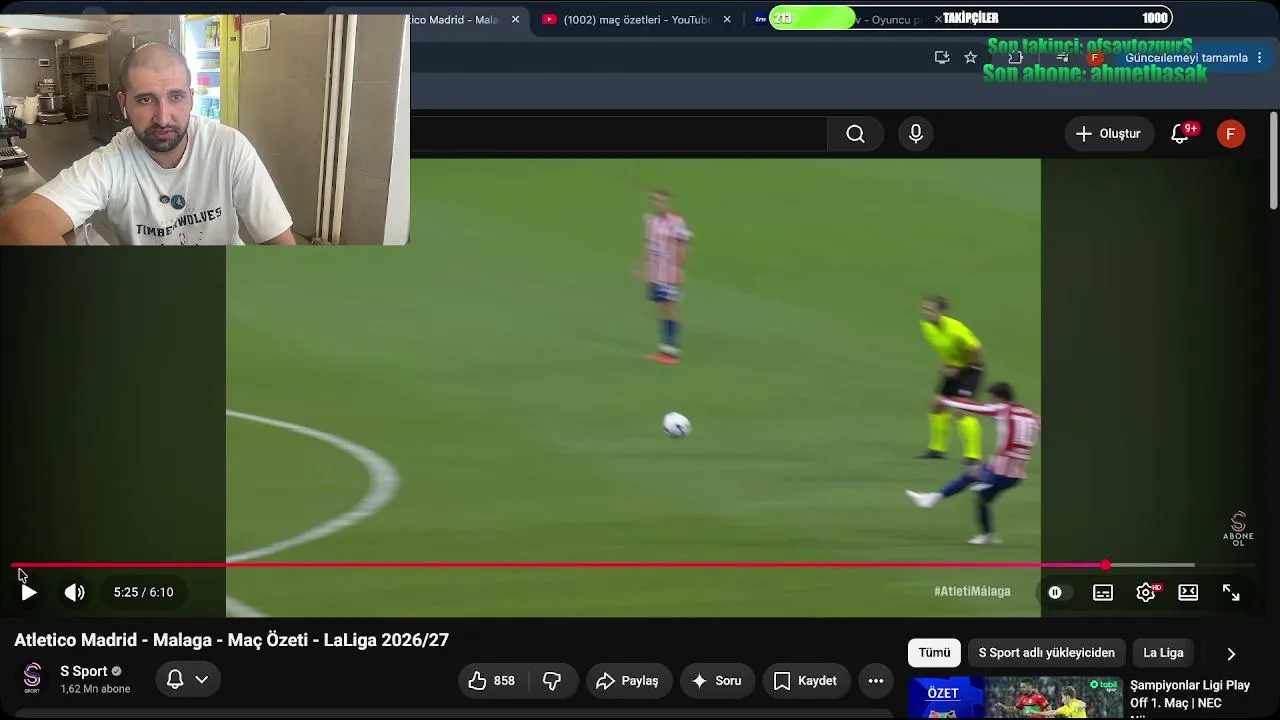Click the install-app icon in the address bar
The height and width of the screenshot is (720, 1280).
point(942,58)
